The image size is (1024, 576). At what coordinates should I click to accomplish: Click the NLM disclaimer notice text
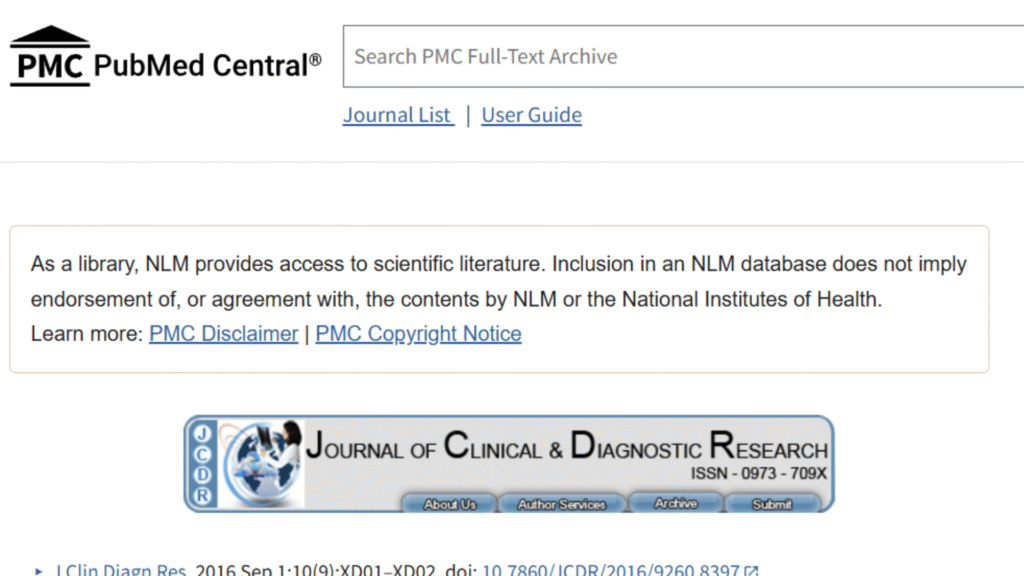tap(498, 281)
